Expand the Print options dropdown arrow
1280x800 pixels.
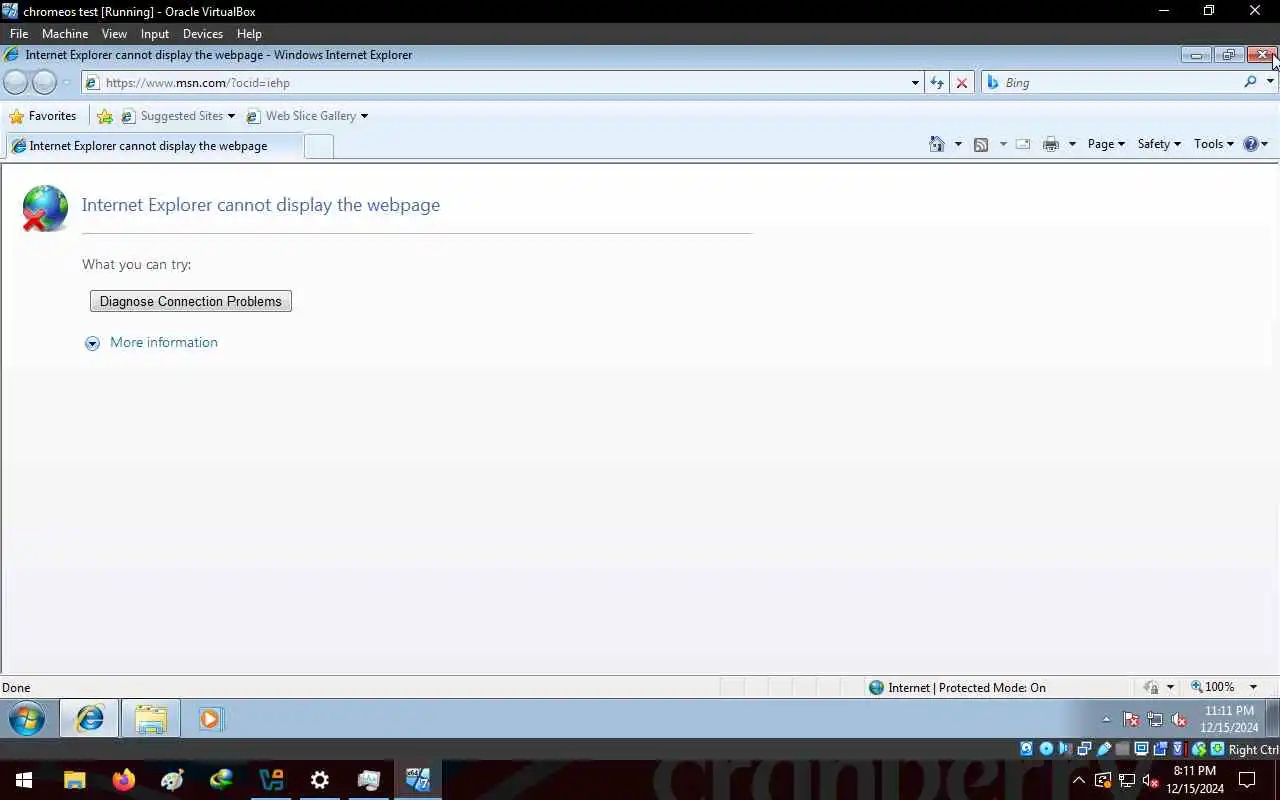[1072, 144]
